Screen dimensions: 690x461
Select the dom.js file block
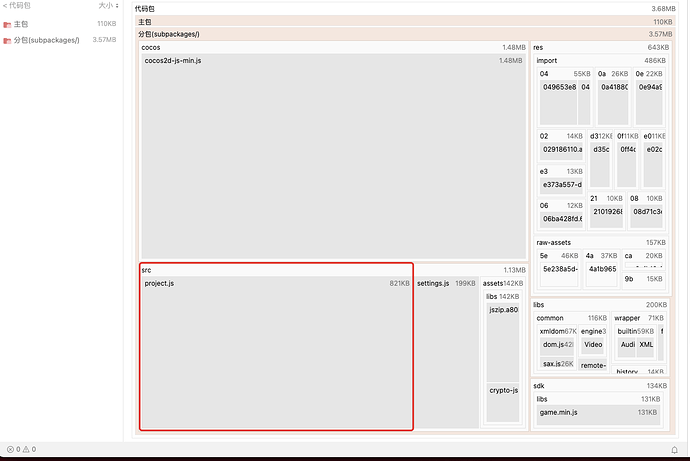[x=557, y=346]
